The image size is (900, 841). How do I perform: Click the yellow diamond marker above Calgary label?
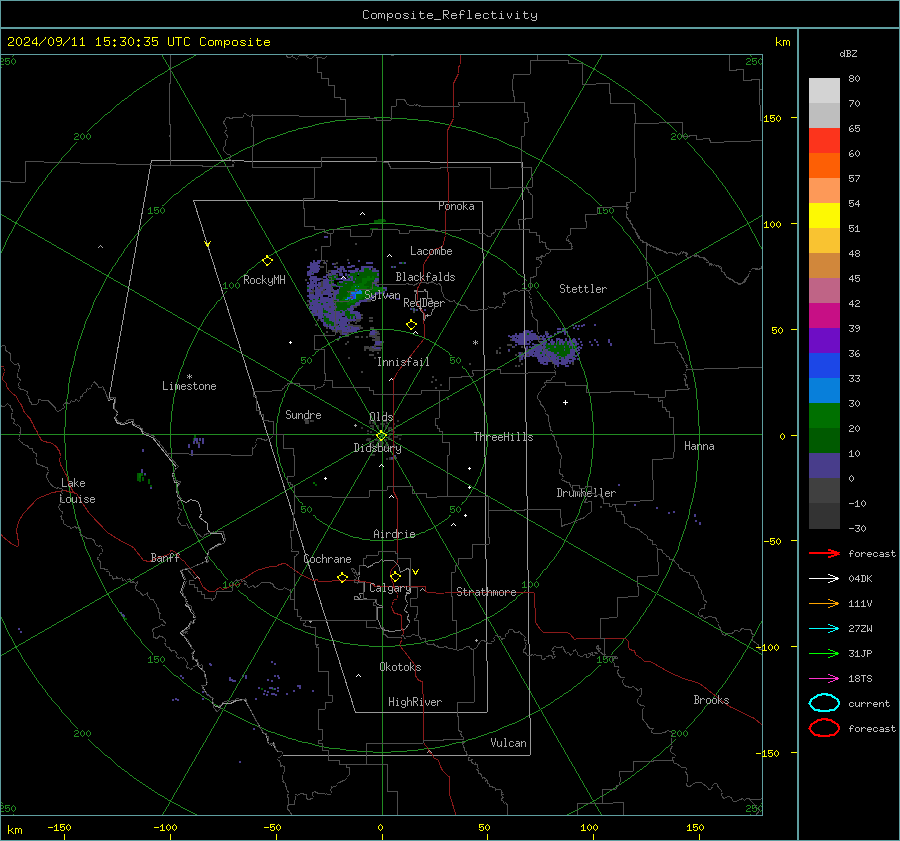[395, 576]
